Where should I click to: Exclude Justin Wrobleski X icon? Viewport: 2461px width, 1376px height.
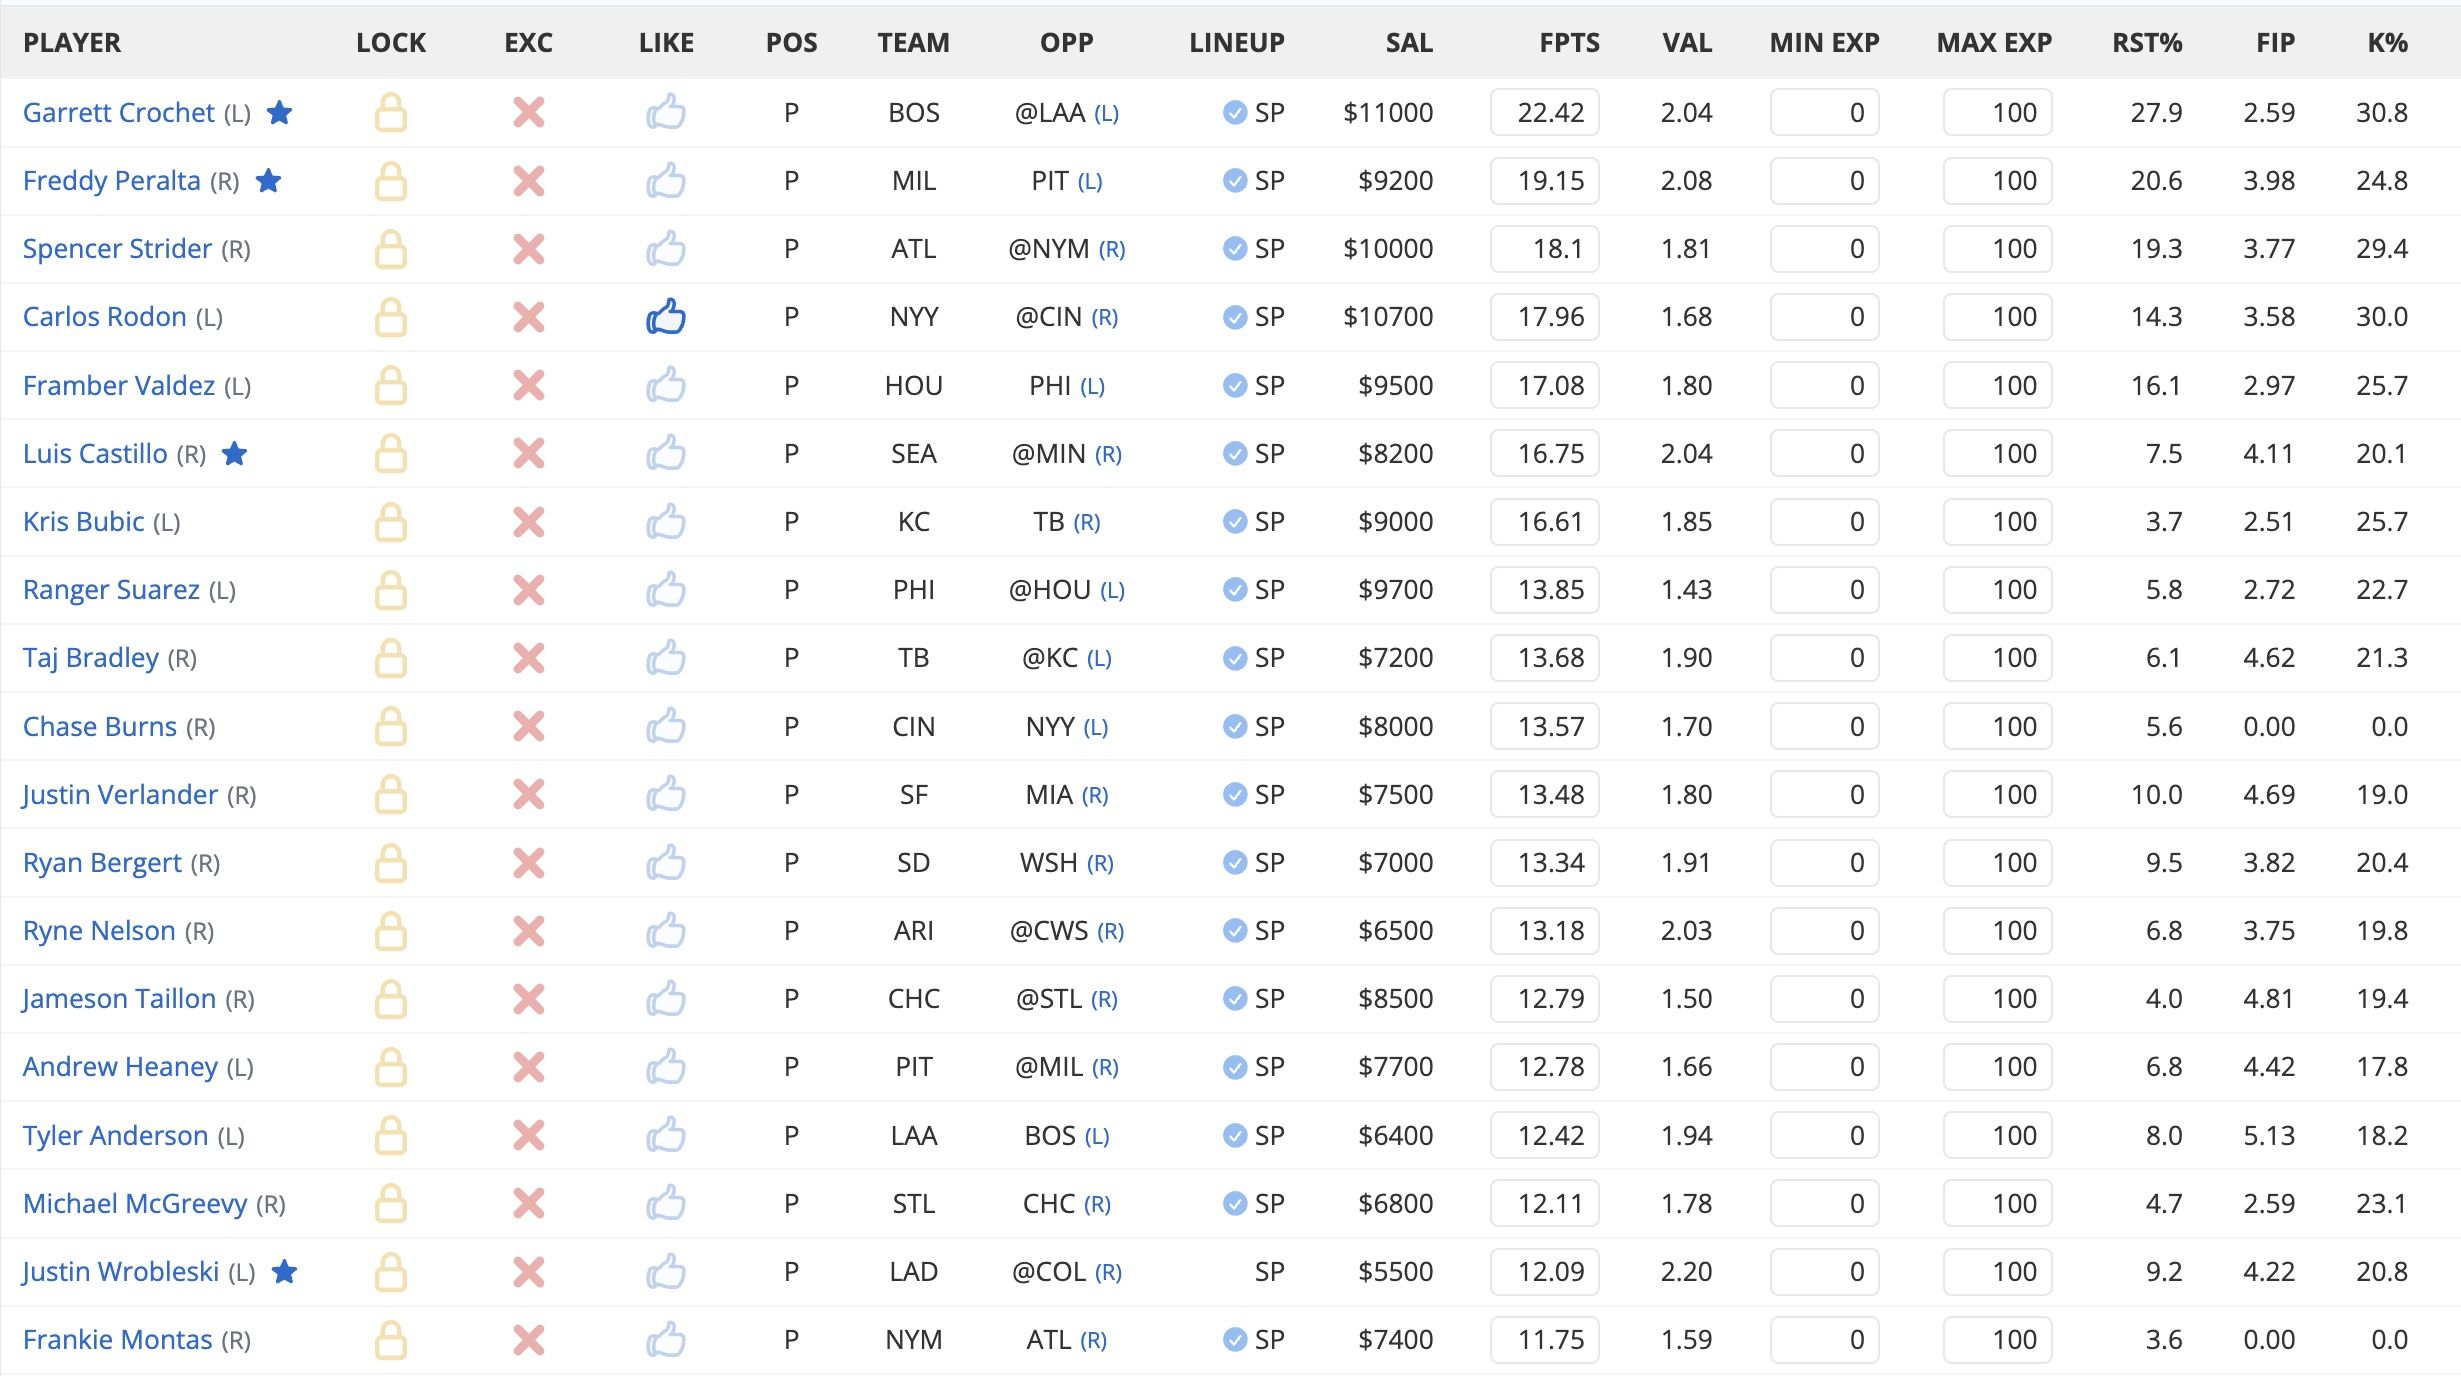(x=529, y=1272)
